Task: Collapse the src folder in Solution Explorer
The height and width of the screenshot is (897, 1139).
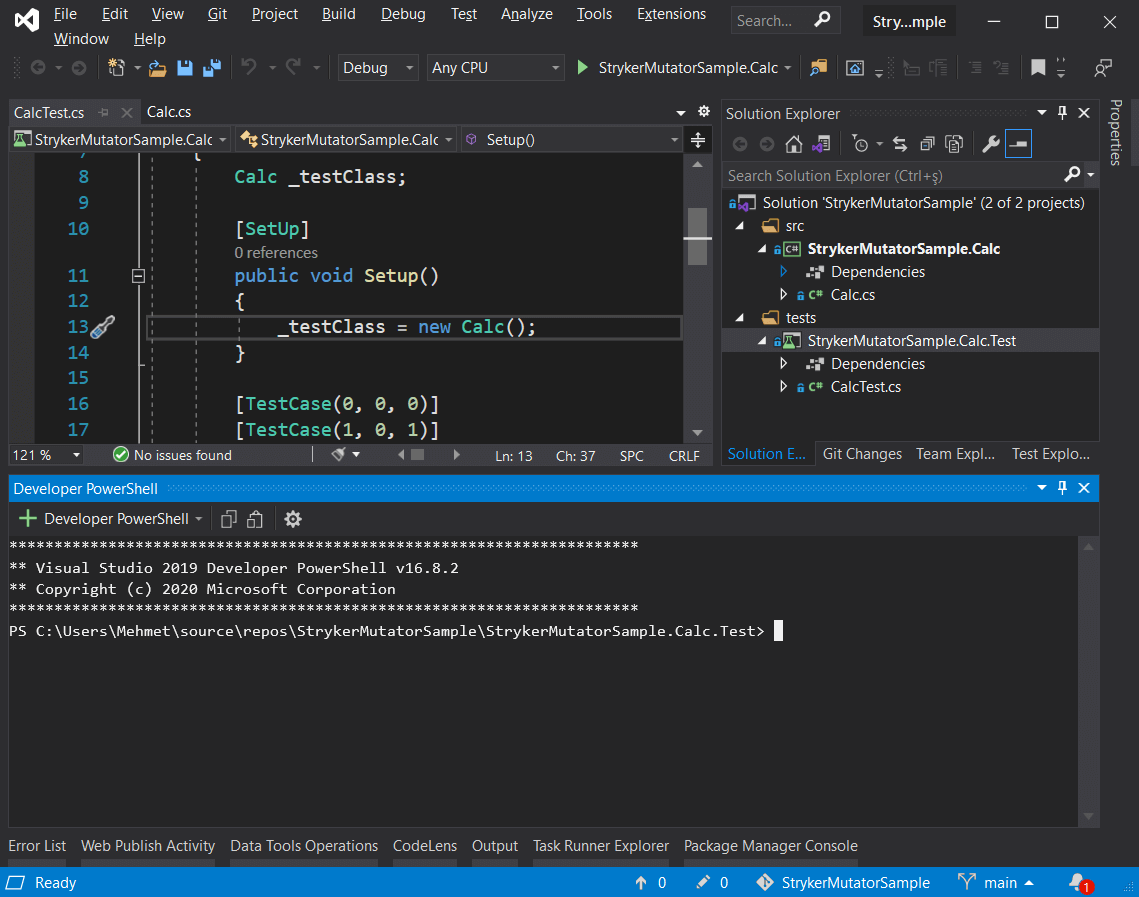Action: point(739,226)
